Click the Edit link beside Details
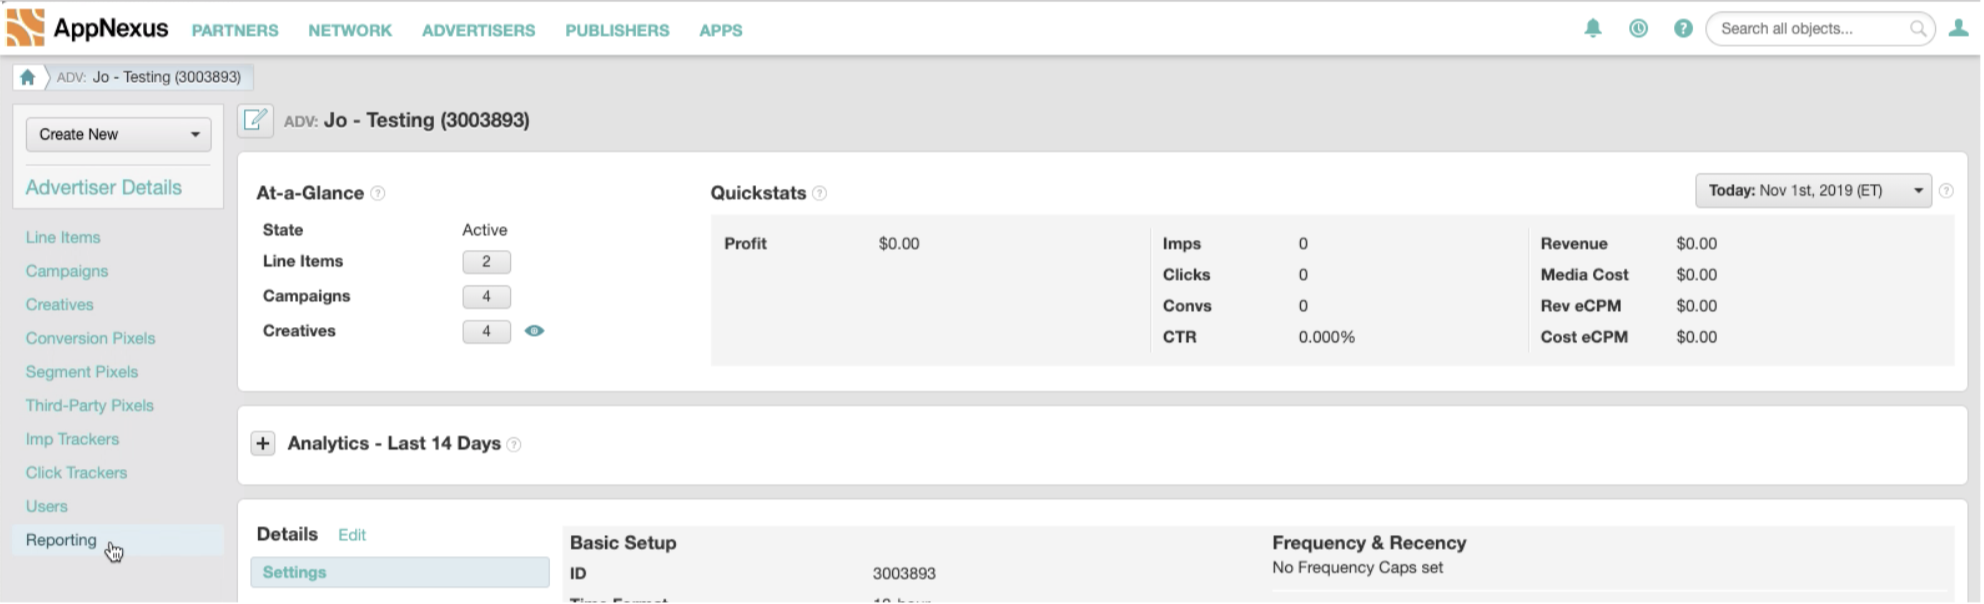The width and height of the screenshot is (1984, 604). (x=352, y=536)
